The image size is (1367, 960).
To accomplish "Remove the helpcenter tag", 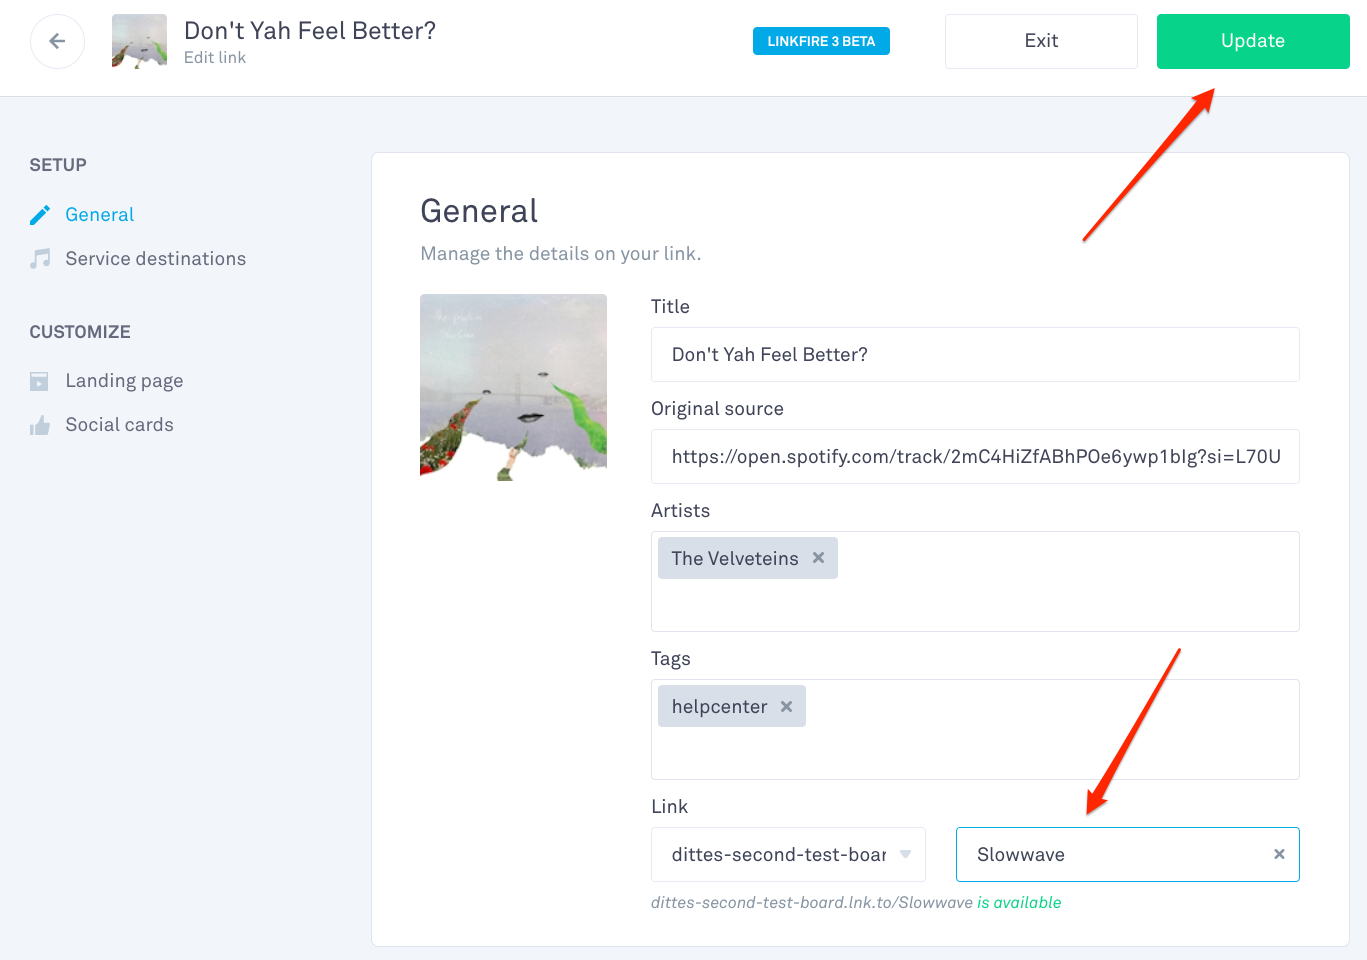I will coord(786,706).
